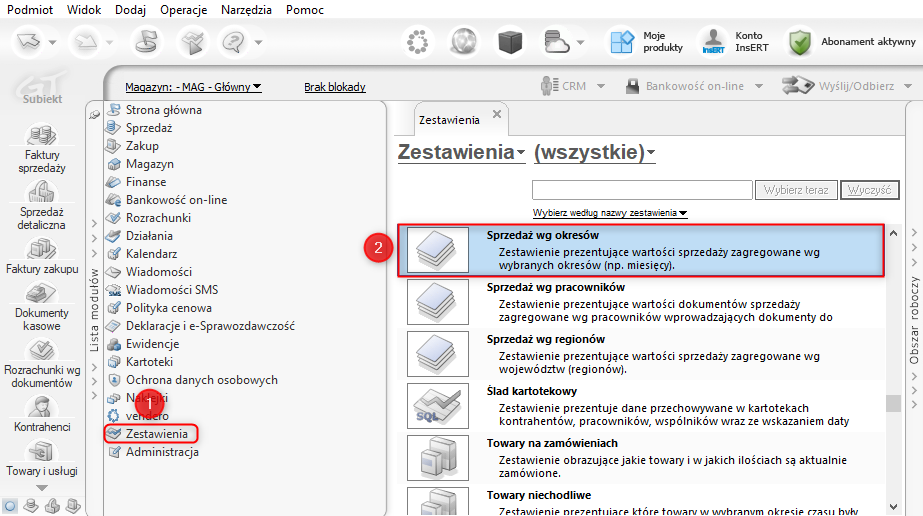923x516 pixels.
Task: Open Bankowość on-line in module list
Action: click(176, 200)
